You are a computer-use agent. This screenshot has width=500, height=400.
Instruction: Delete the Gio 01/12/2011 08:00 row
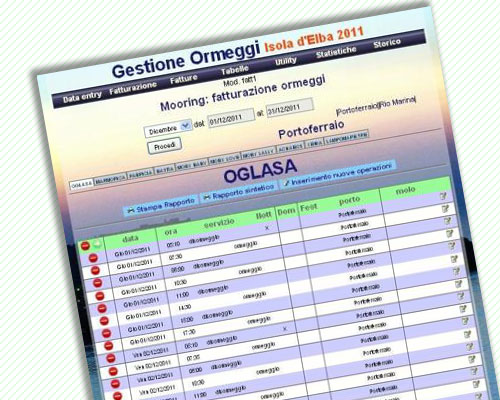point(98,283)
